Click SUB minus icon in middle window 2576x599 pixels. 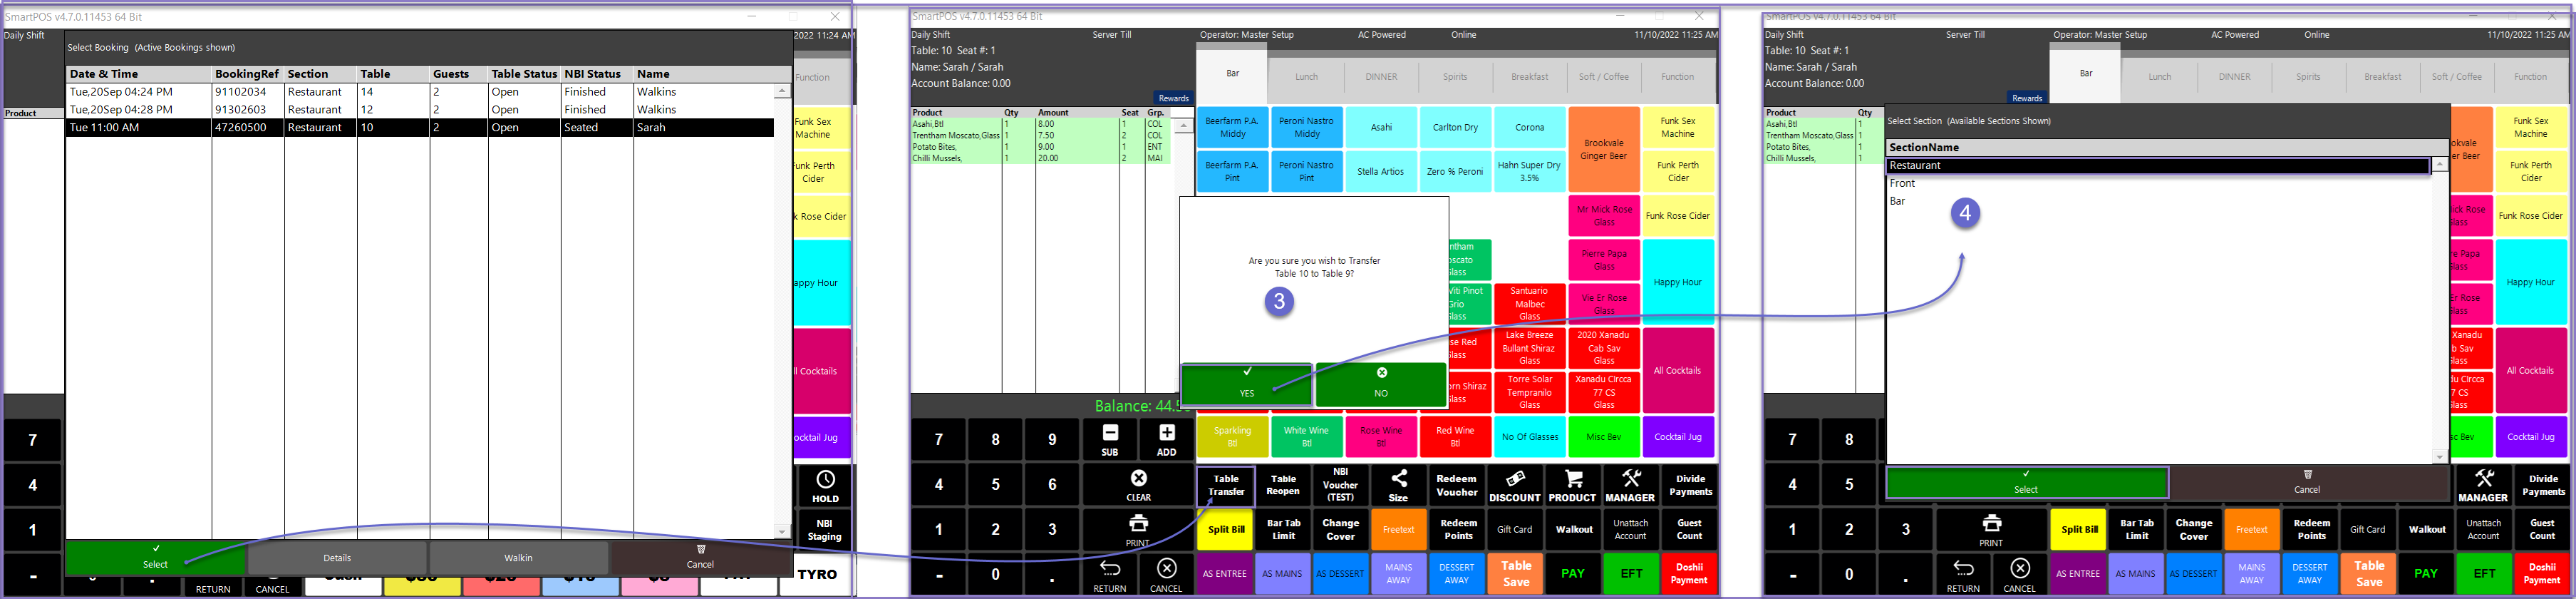[x=1109, y=432]
